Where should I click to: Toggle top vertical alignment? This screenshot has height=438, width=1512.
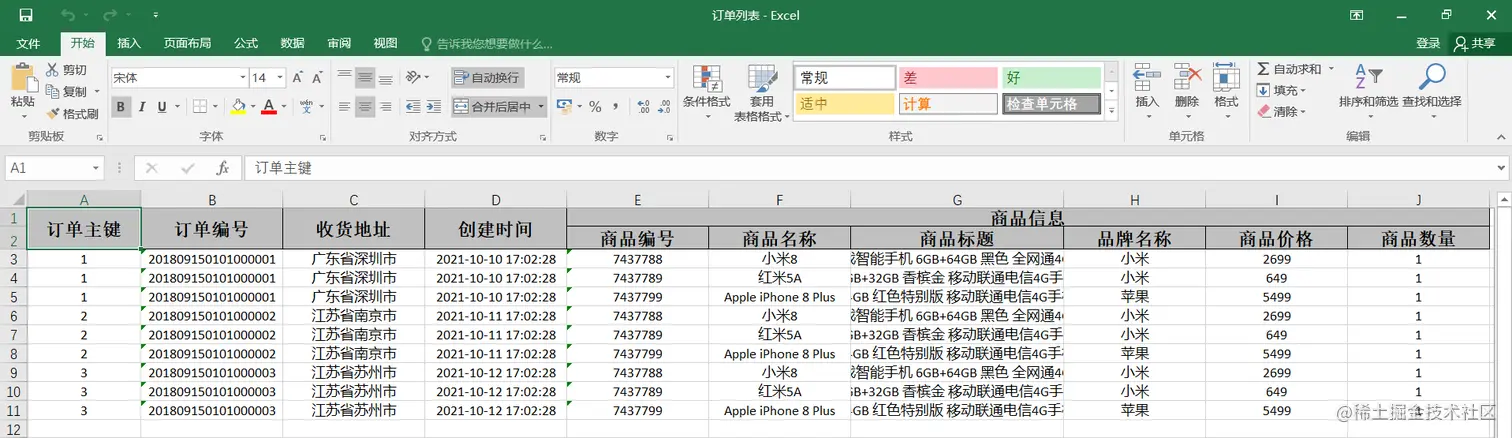pyautogui.click(x=344, y=77)
